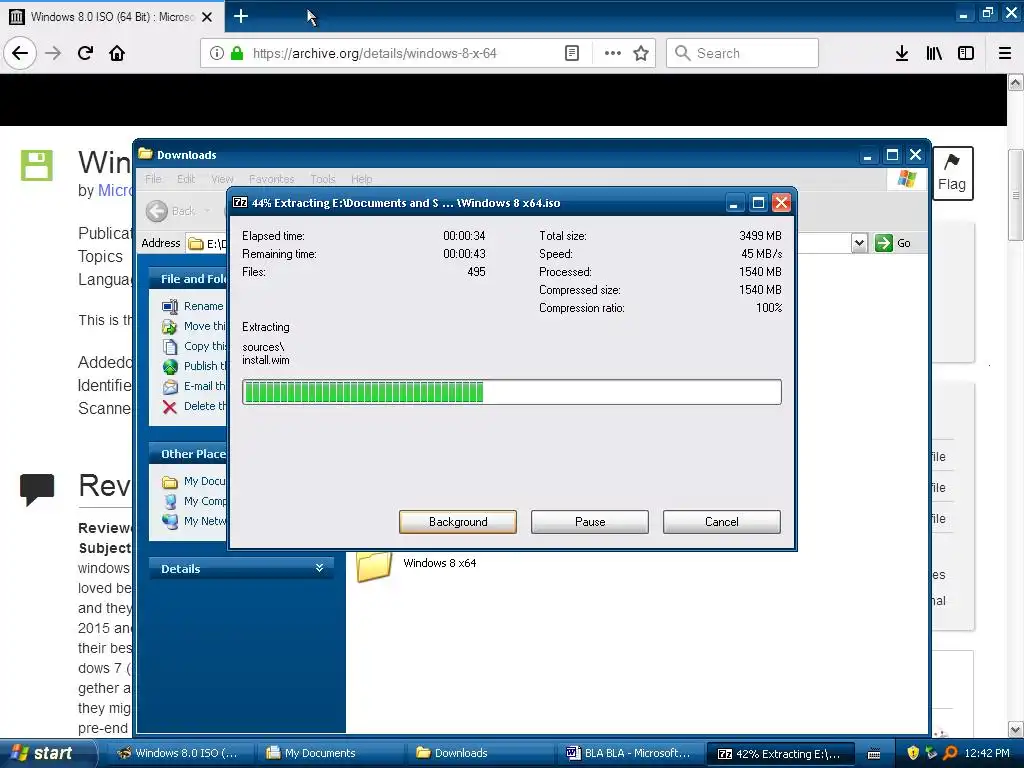
Task: Open My Documents under Other Places
Action: click(x=194, y=481)
